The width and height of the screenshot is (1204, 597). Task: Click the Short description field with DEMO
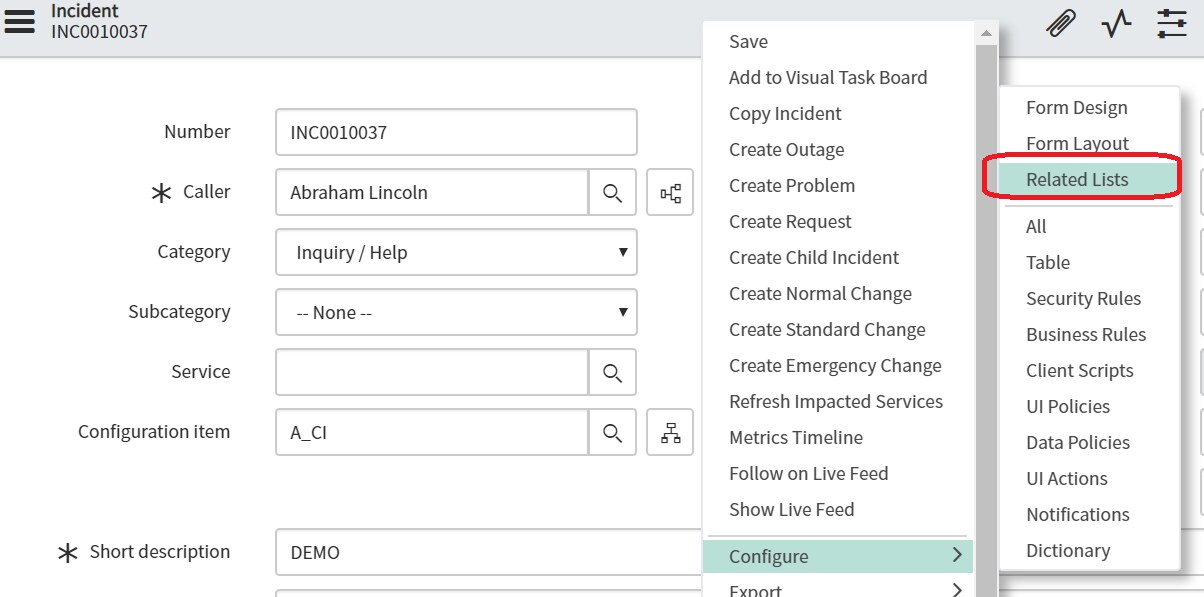tap(490, 552)
